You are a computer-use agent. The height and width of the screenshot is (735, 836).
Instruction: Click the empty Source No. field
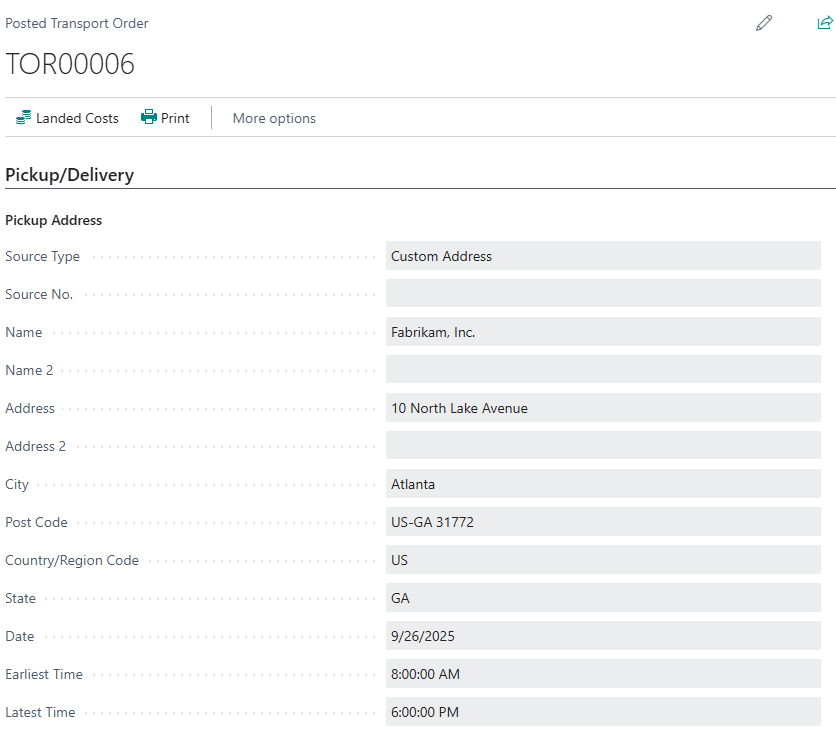[x=603, y=294]
